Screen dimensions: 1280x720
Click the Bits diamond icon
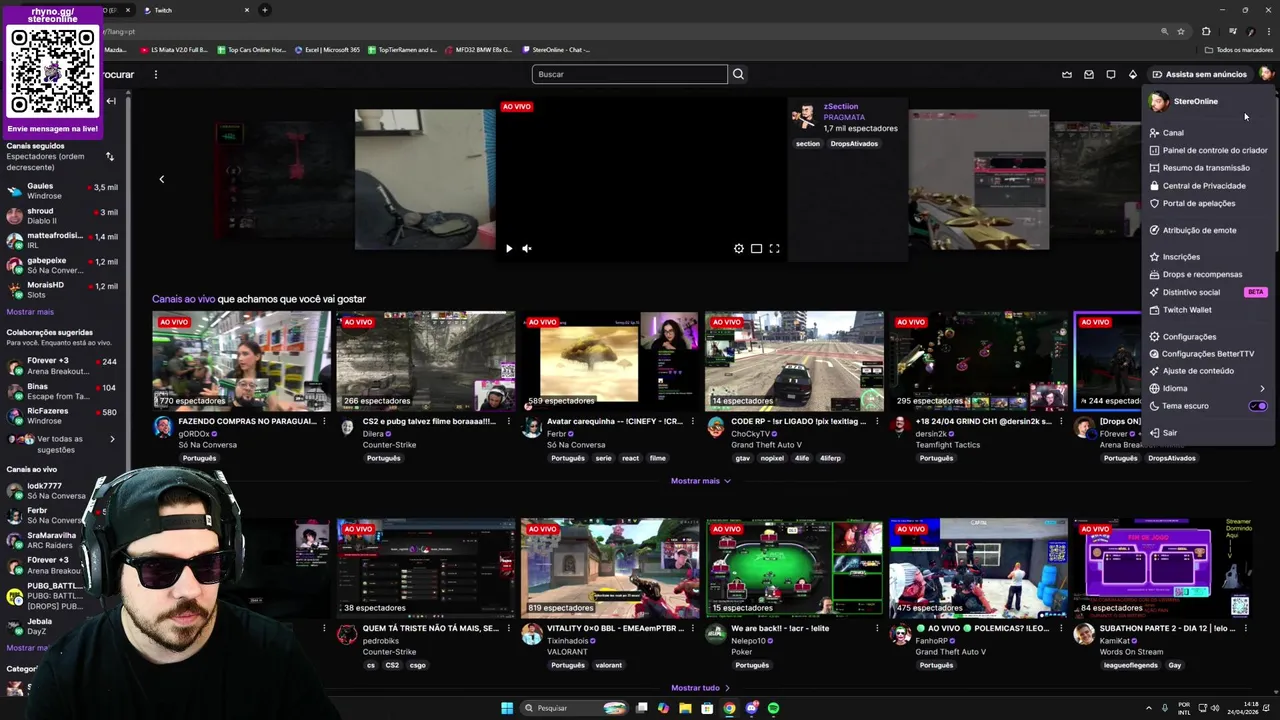pyautogui.click(x=1133, y=74)
